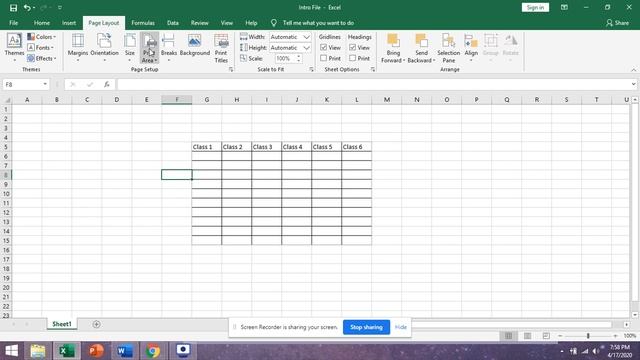This screenshot has width=640, height=360.
Task: Open Print Titles settings
Action: coord(221,48)
